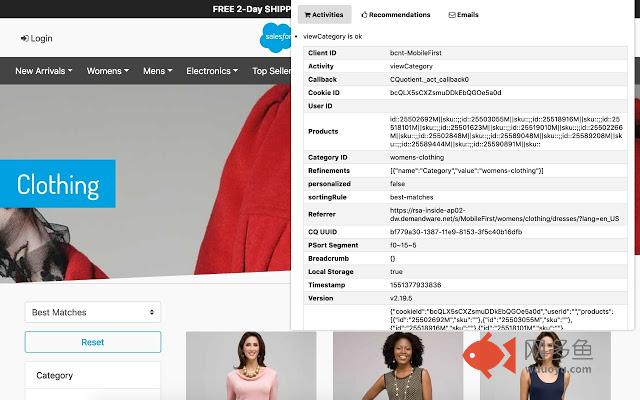This screenshot has width=640, height=400.
Task: Click the Salesforce cloud logo
Action: point(276,38)
